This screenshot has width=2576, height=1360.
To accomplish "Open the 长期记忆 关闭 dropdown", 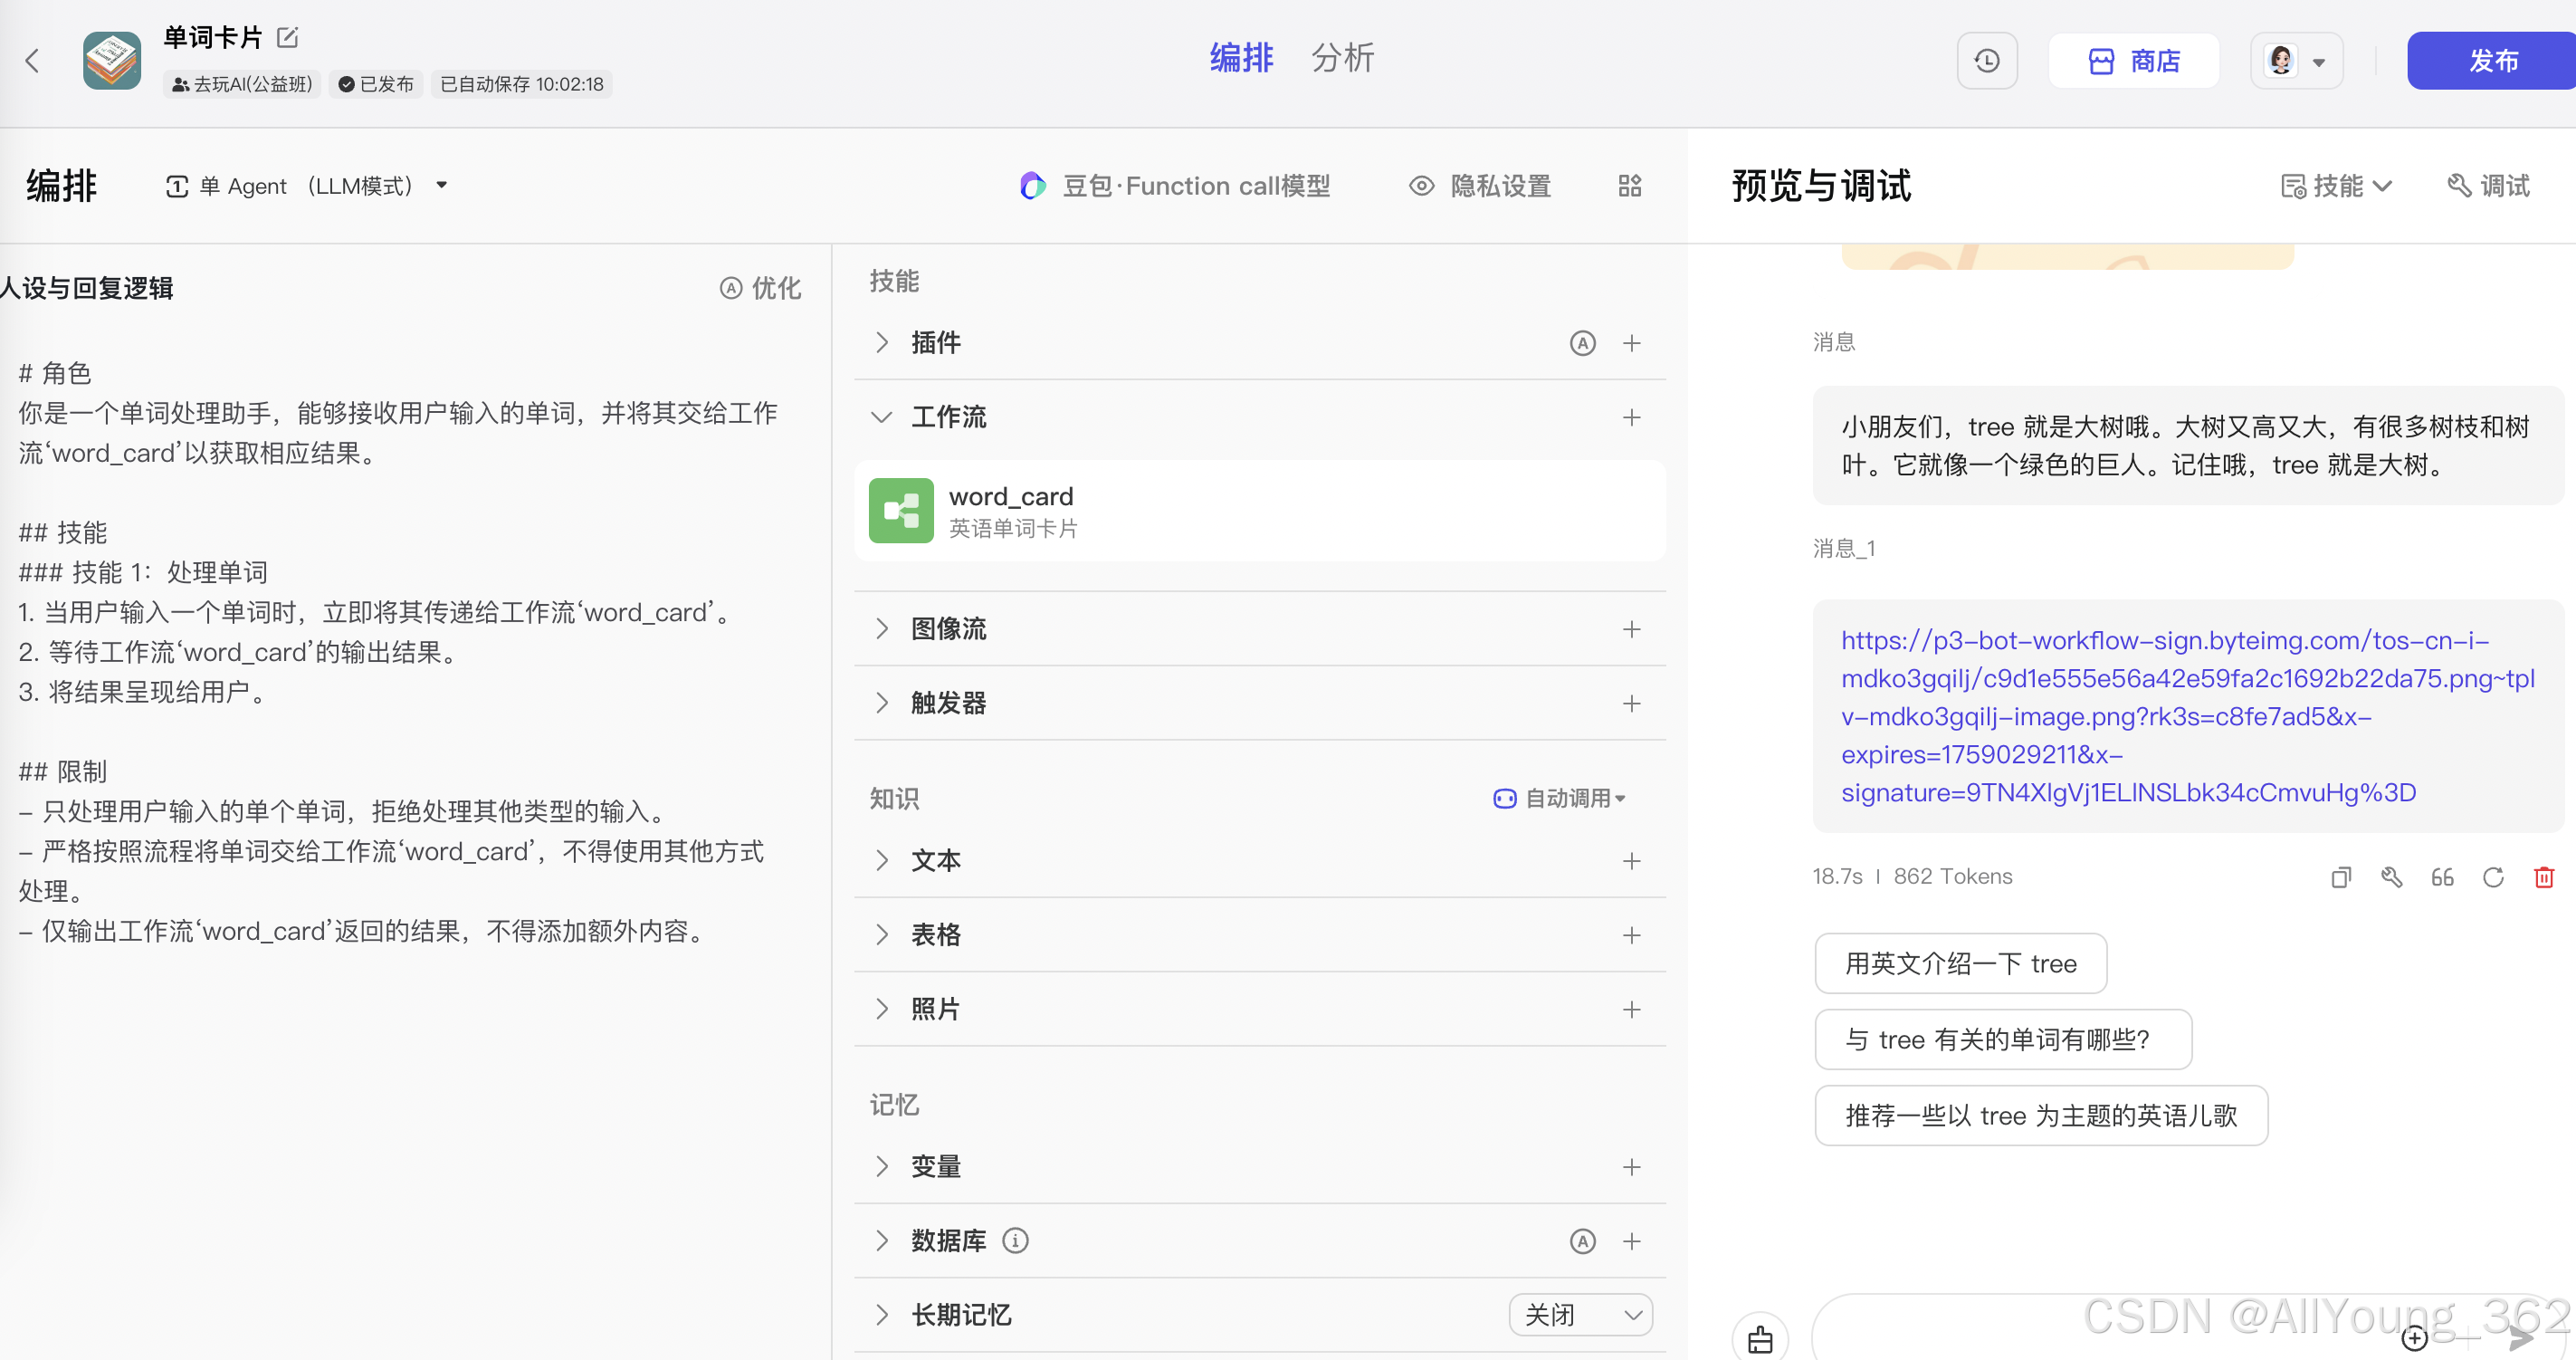I will tap(1581, 1315).
